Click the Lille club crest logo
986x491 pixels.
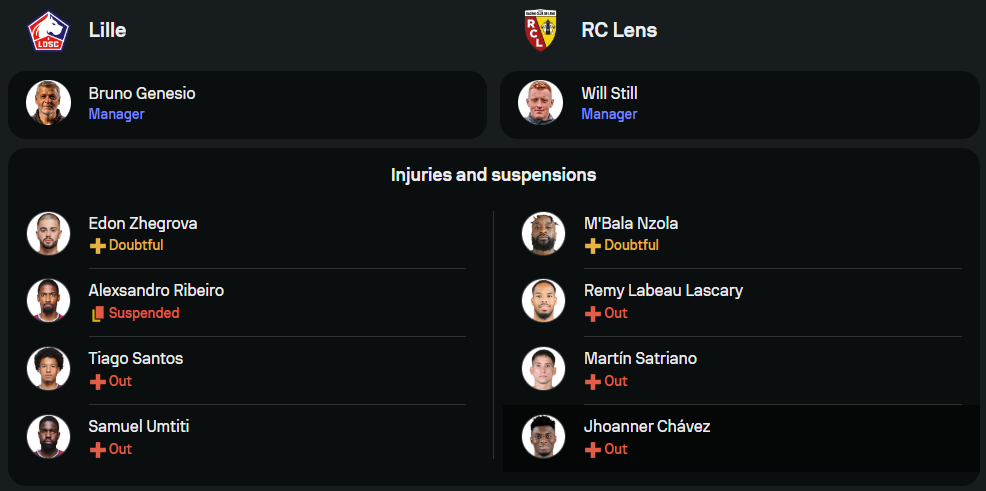tap(48, 31)
